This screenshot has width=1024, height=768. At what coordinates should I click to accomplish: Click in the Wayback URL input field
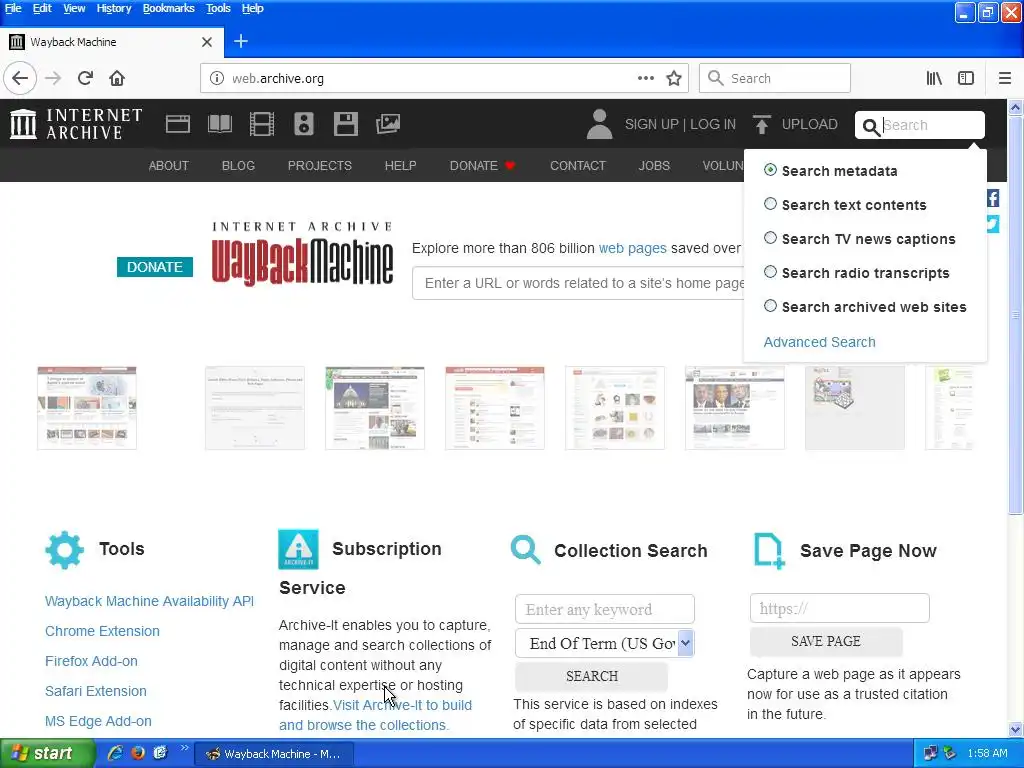(579, 283)
